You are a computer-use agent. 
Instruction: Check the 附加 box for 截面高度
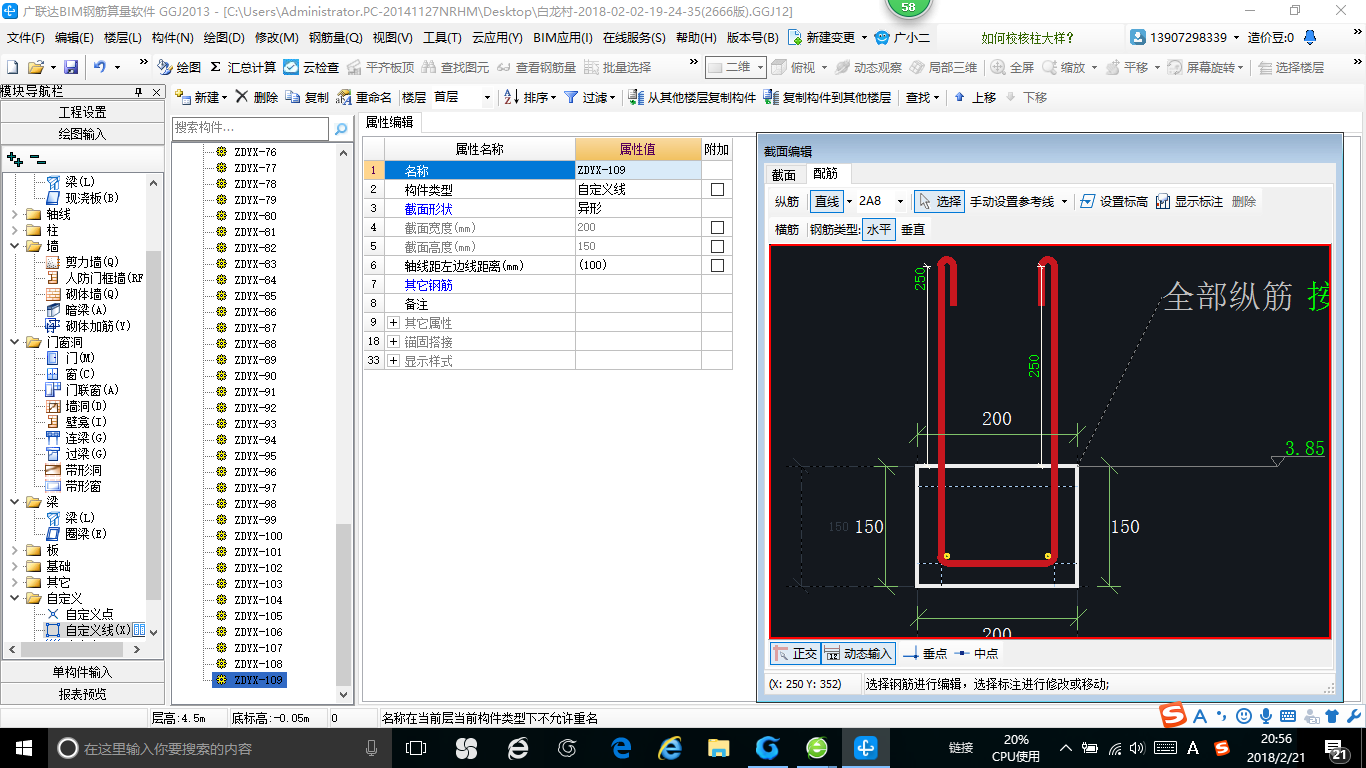(717, 246)
